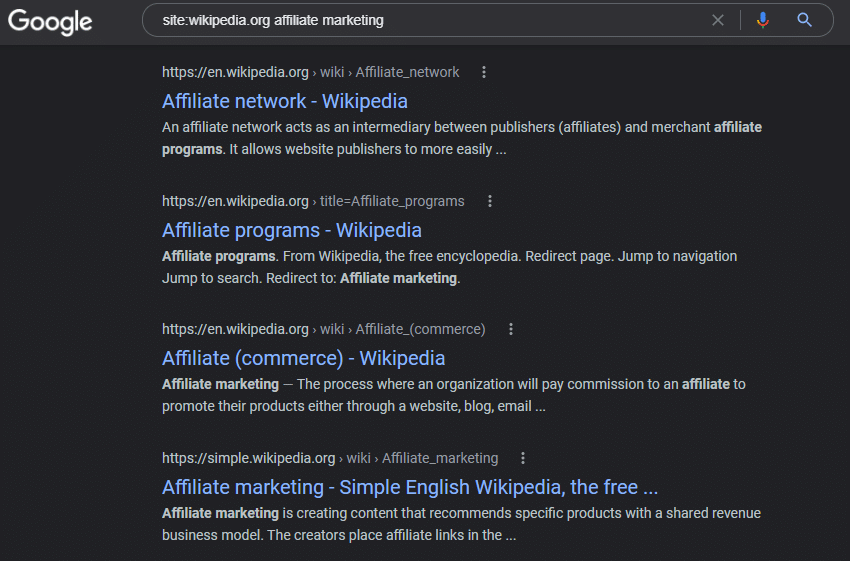
Task: Open Affiliate (commerce) - Wikipedia link
Action: (x=304, y=358)
